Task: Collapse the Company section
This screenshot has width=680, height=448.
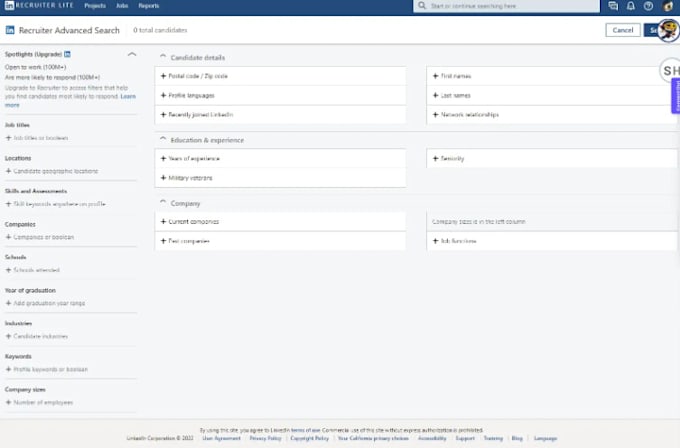Action: tap(163, 202)
